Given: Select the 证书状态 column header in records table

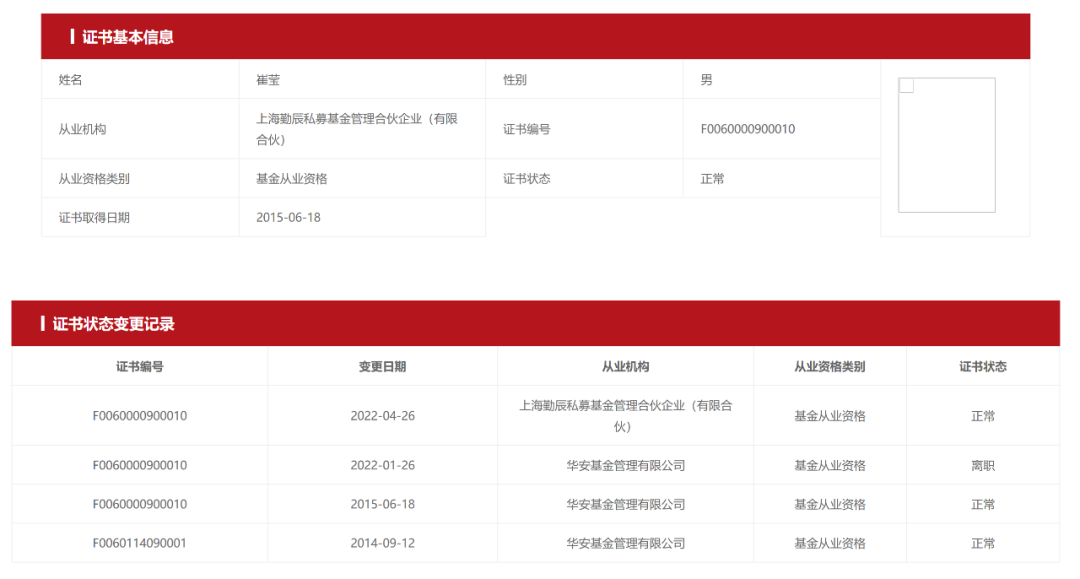Looking at the screenshot, I should tap(982, 367).
